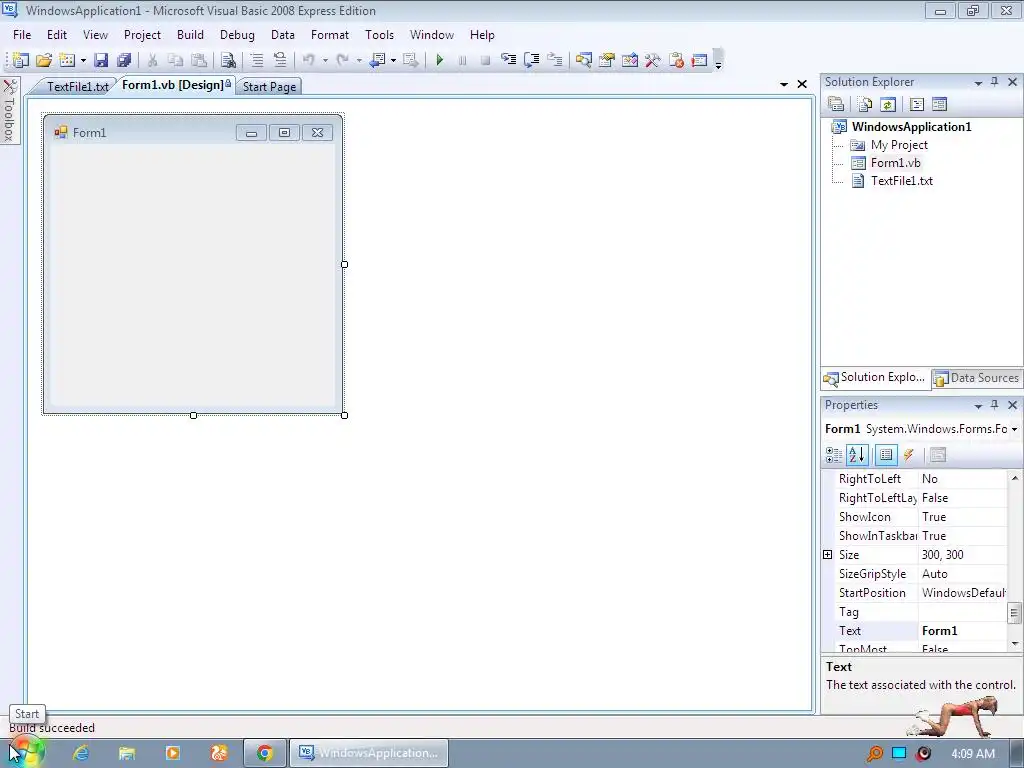
Task: Click the Paste clipboard icon
Action: [199, 60]
